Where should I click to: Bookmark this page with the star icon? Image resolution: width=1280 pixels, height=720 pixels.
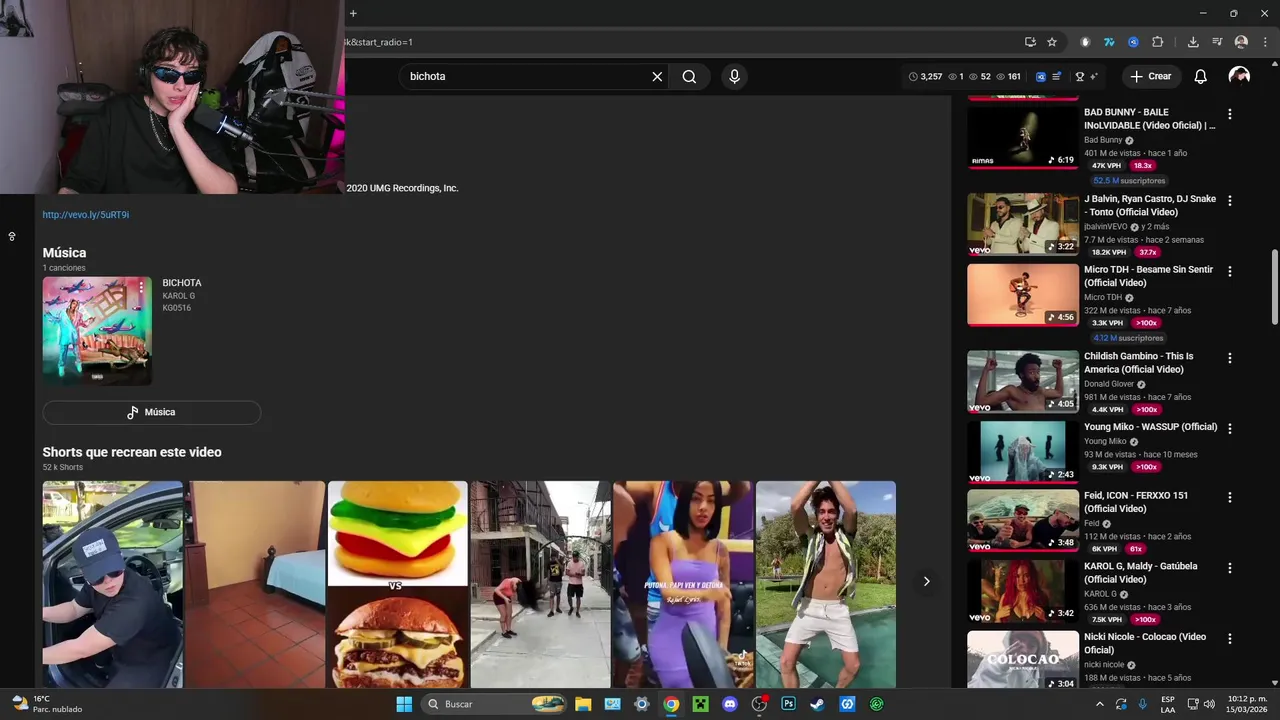pyautogui.click(x=1052, y=42)
